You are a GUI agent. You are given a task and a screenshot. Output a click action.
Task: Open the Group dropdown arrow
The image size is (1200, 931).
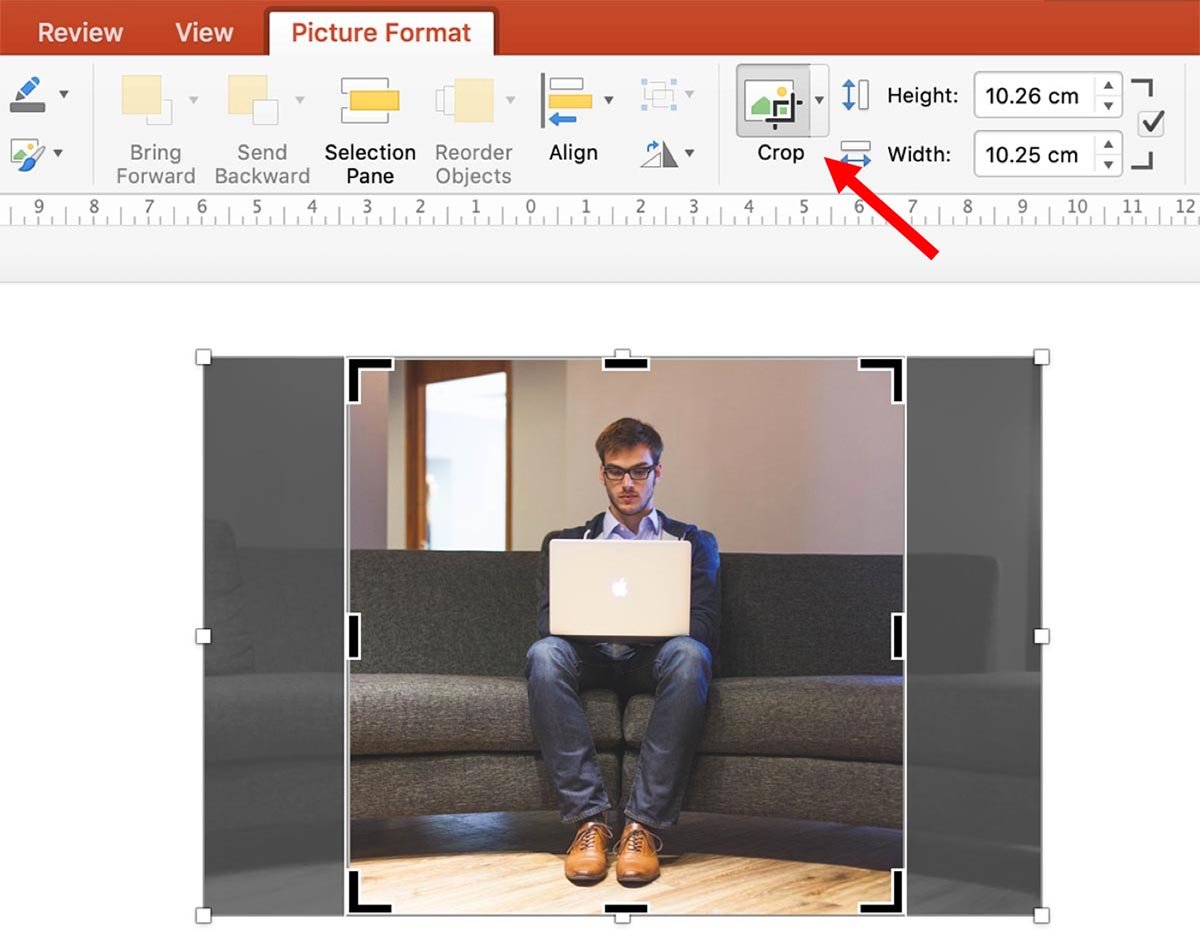point(690,96)
